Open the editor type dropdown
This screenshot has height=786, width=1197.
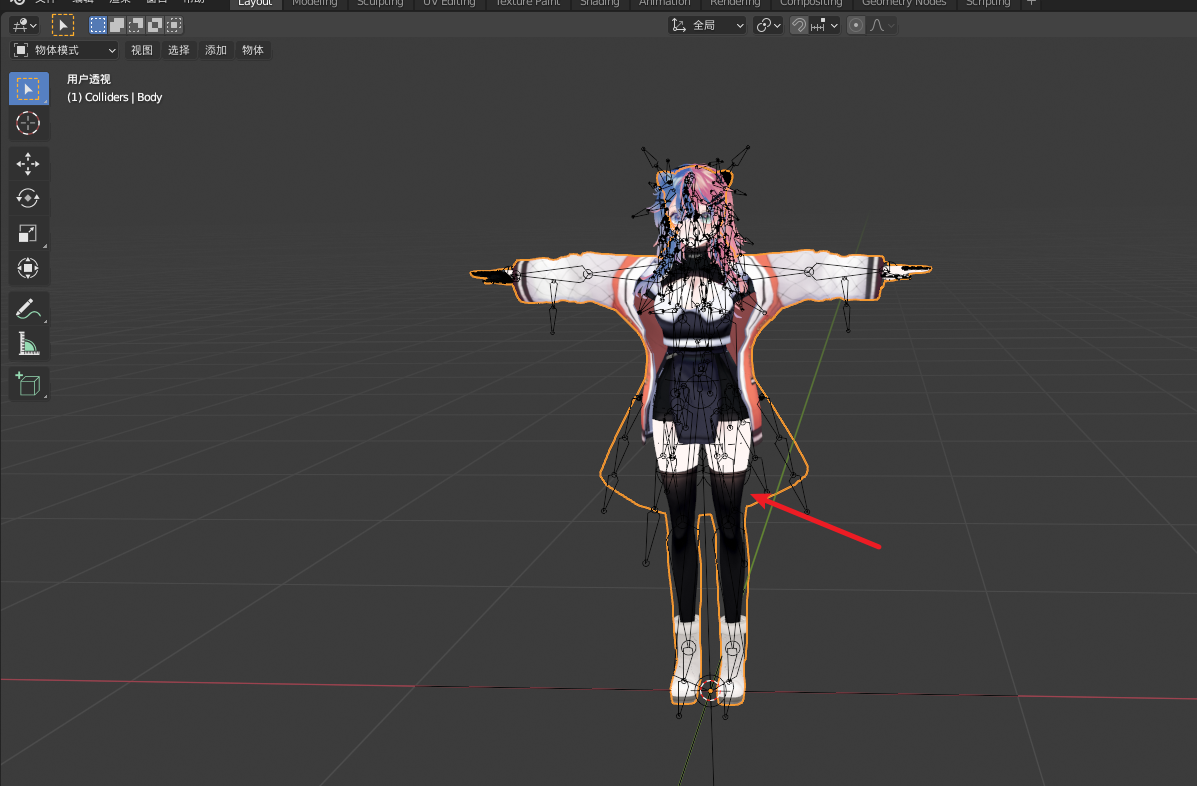click(x=24, y=25)
